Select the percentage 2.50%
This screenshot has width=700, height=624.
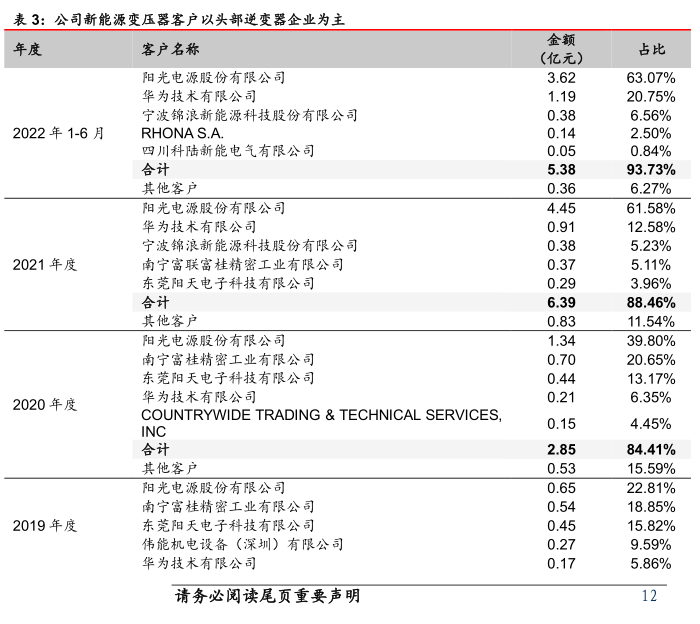pos(650,133)
